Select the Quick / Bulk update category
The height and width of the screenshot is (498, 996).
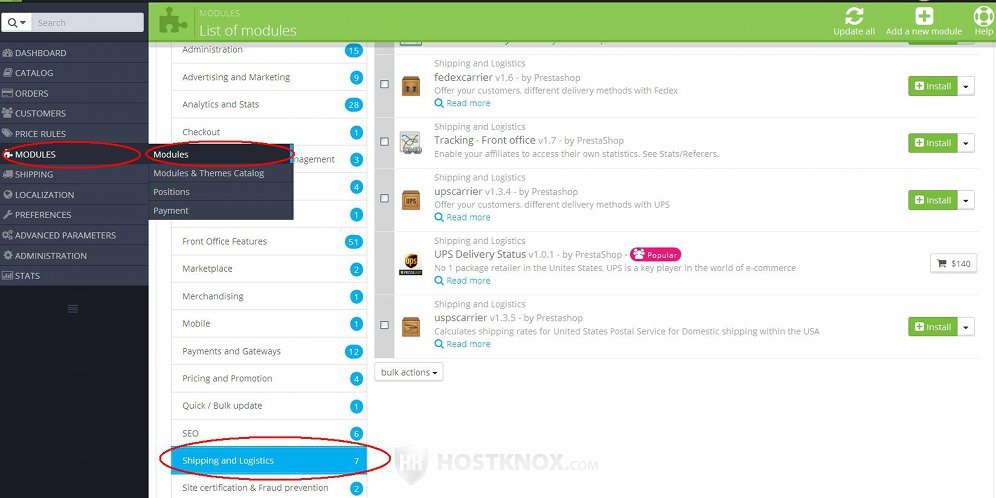pyautogui.click(x=269, y=405)
